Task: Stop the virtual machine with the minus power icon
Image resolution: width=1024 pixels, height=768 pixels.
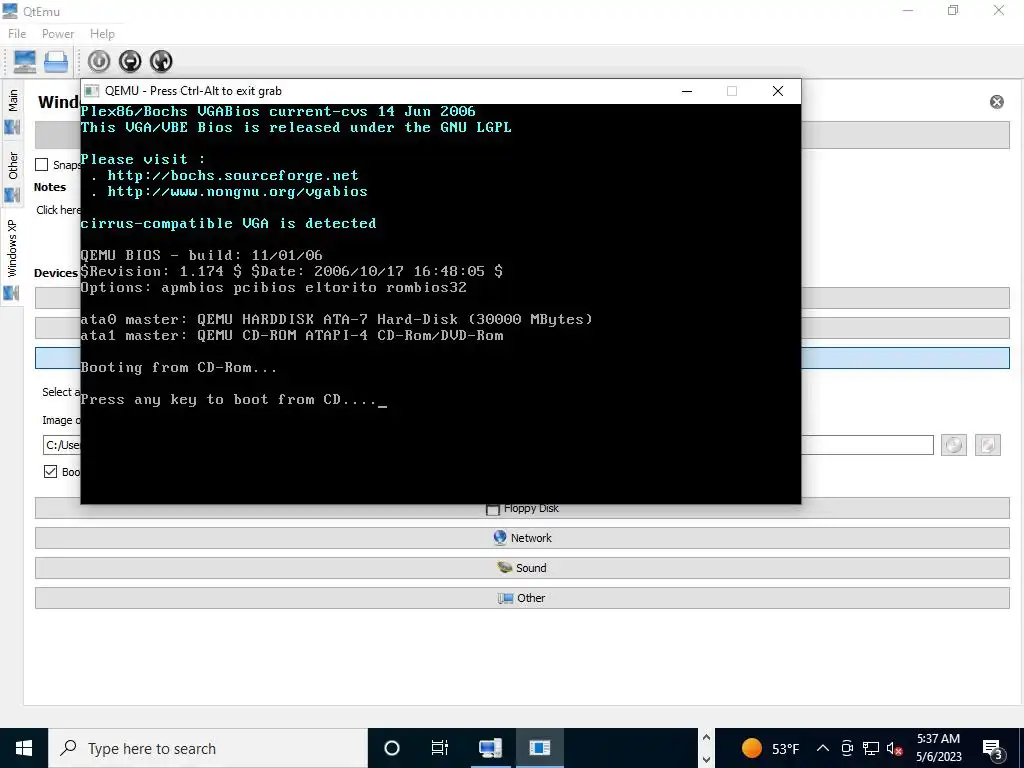Action: (x=130, y=61)
